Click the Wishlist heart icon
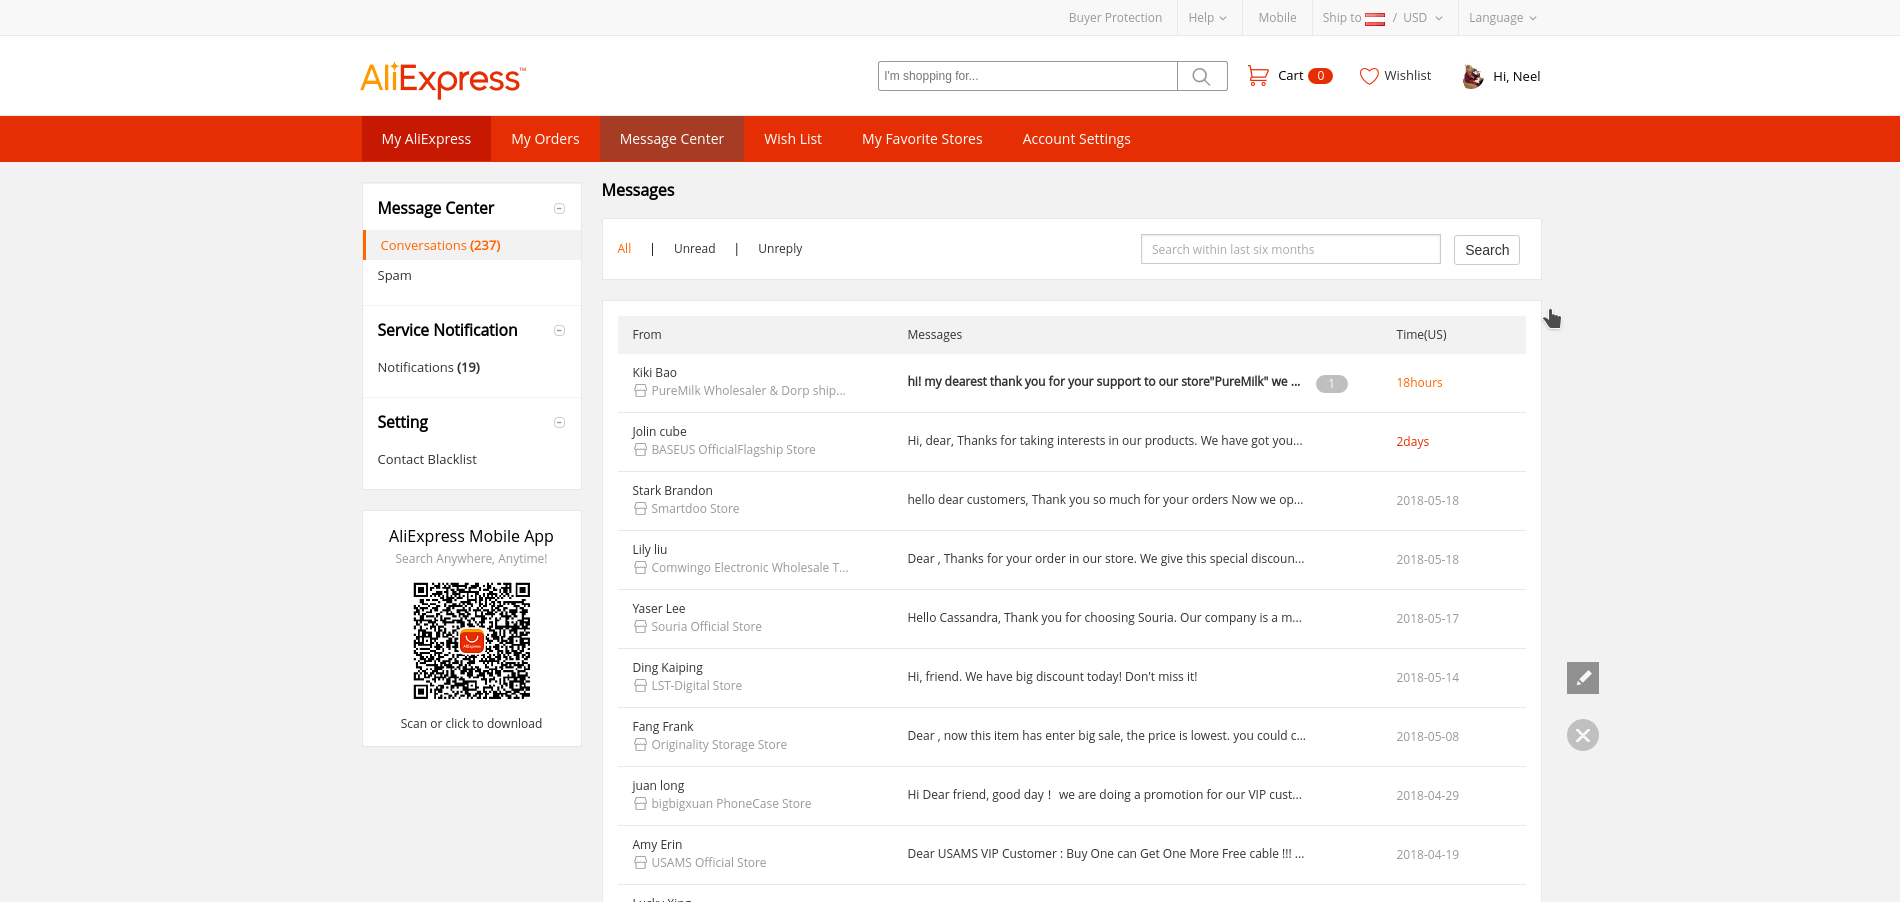Screen dimensions: 1900x902 1369,76
